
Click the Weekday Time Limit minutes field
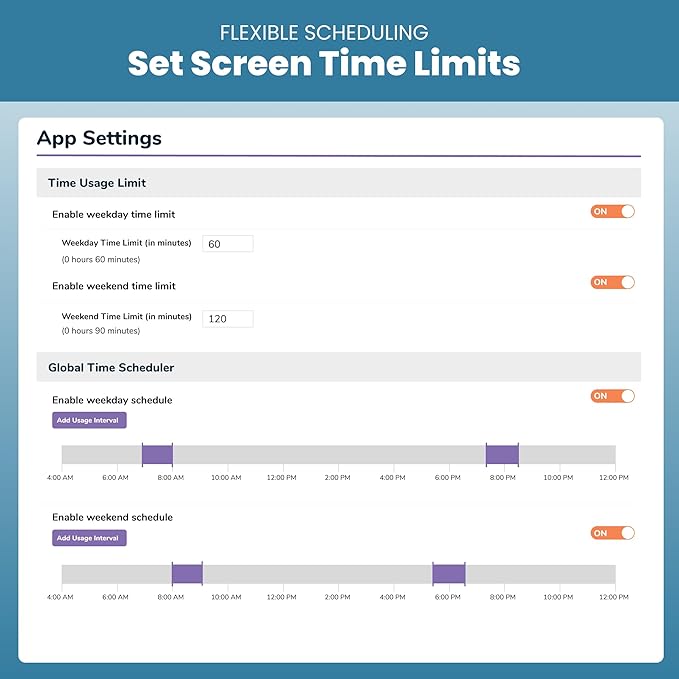pyautogui.click(x=228, y=244)
